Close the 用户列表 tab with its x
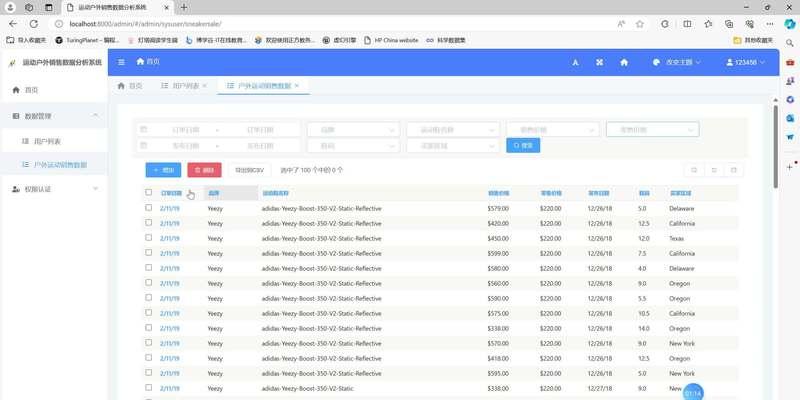 (x=205, y=86)
